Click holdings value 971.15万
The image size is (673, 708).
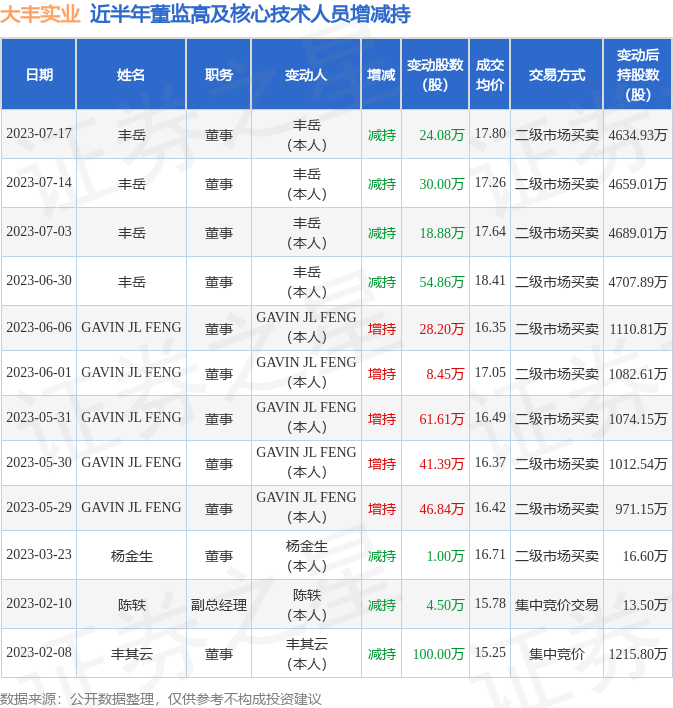coord(641,509)
